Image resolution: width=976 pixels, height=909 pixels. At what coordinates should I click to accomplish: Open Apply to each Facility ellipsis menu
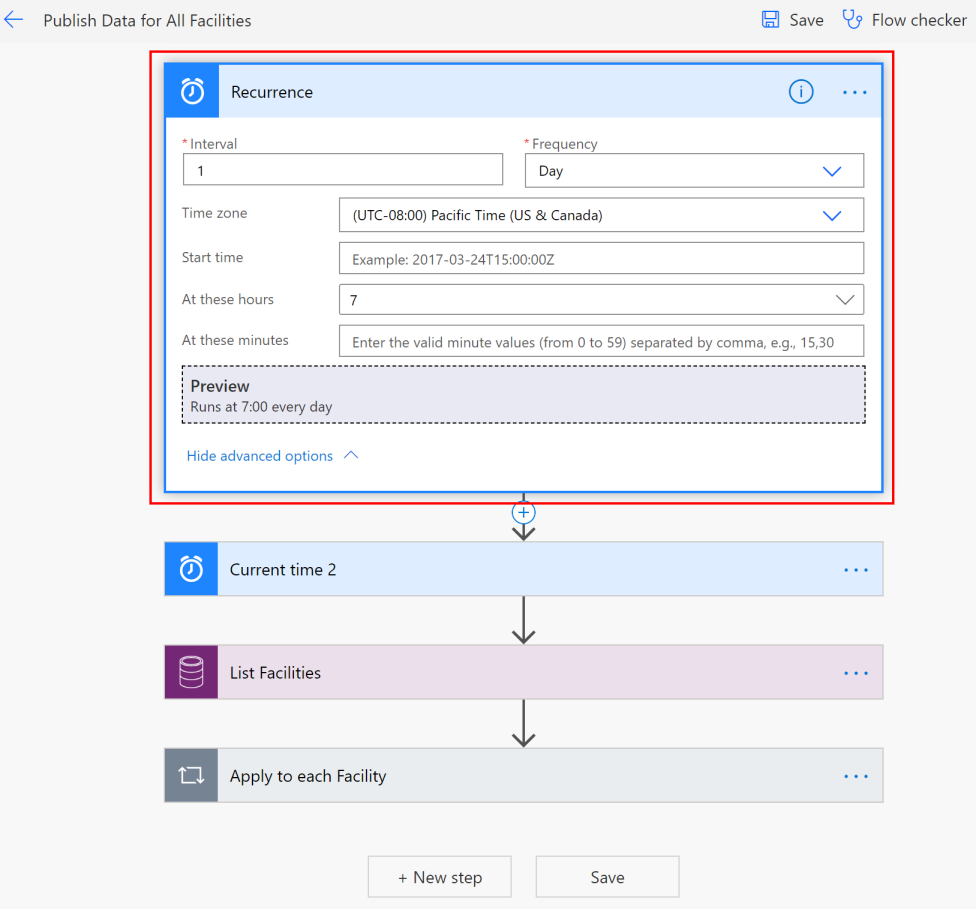point(856,776)
